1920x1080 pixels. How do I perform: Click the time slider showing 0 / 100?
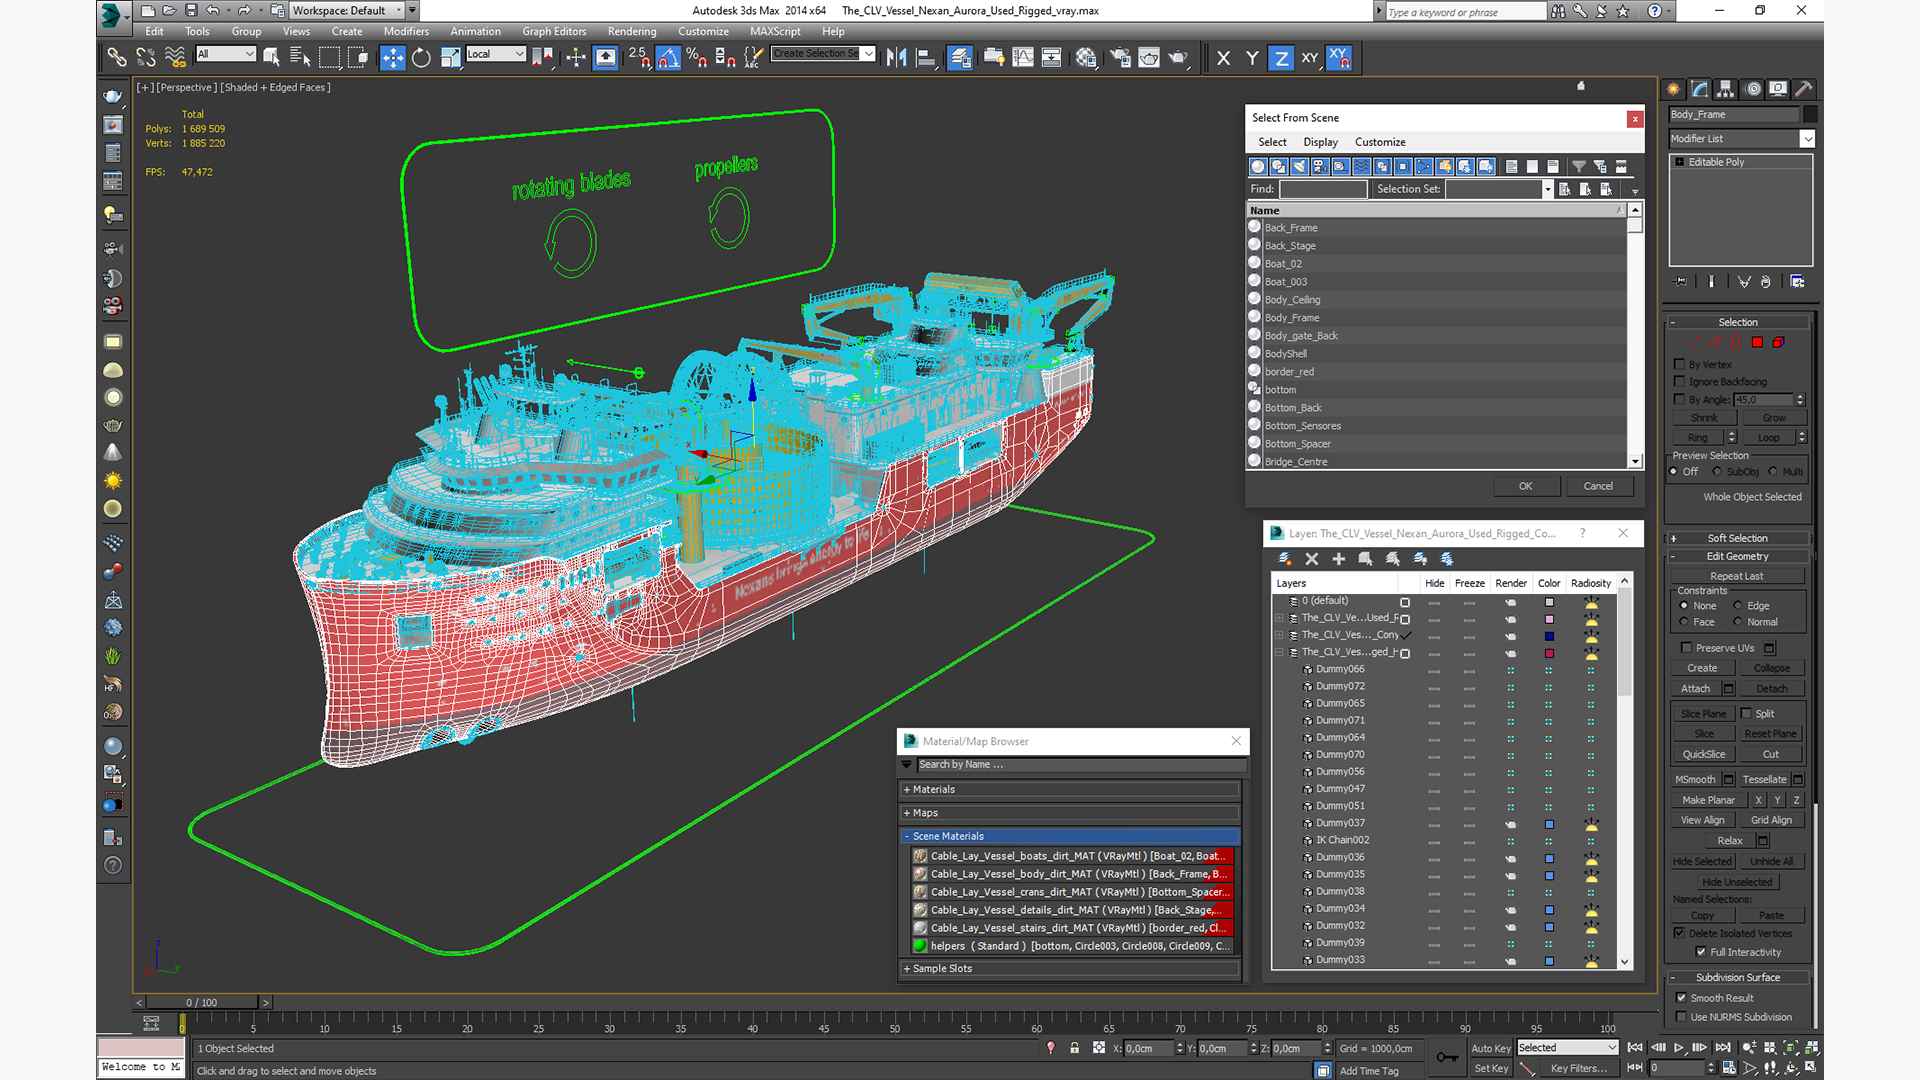click(x=202, y=1002)
